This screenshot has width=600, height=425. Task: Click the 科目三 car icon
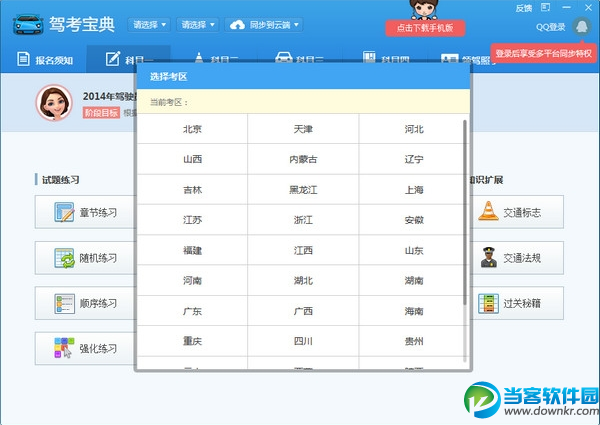pyautogui.click(x=284, y=57)
